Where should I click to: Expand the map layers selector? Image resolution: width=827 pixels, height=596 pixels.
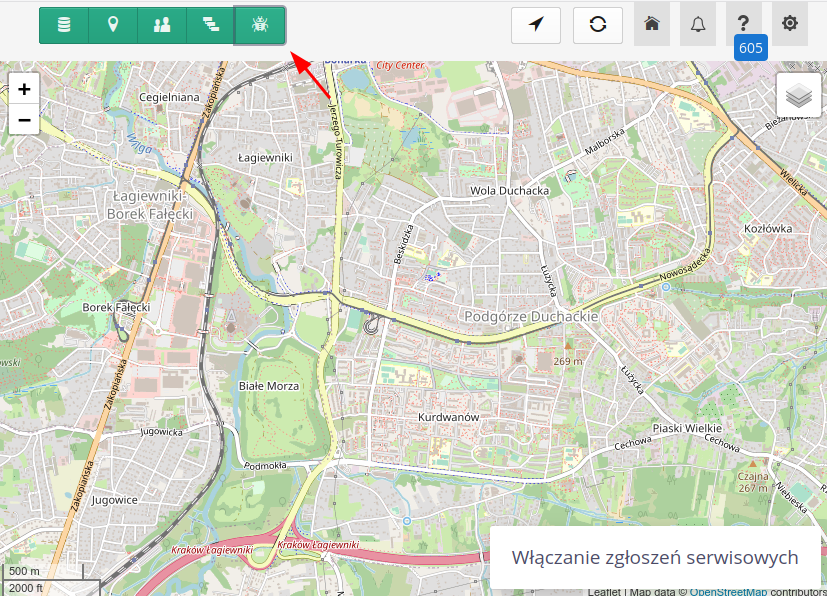point(798,96)
